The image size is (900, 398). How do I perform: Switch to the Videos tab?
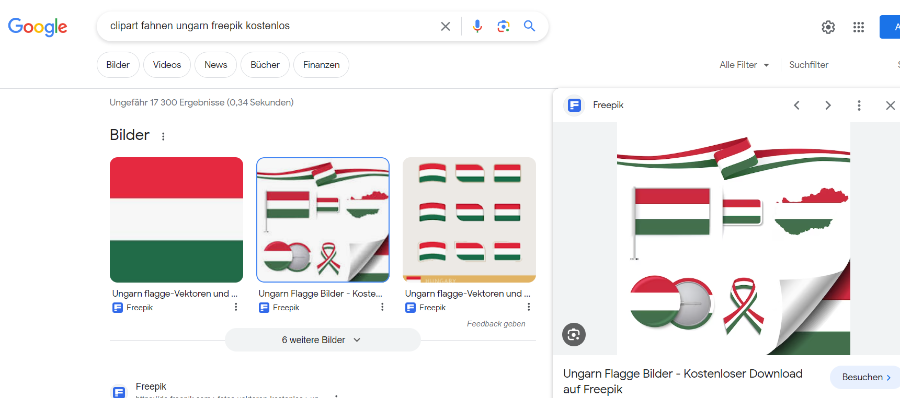[167, 65]
